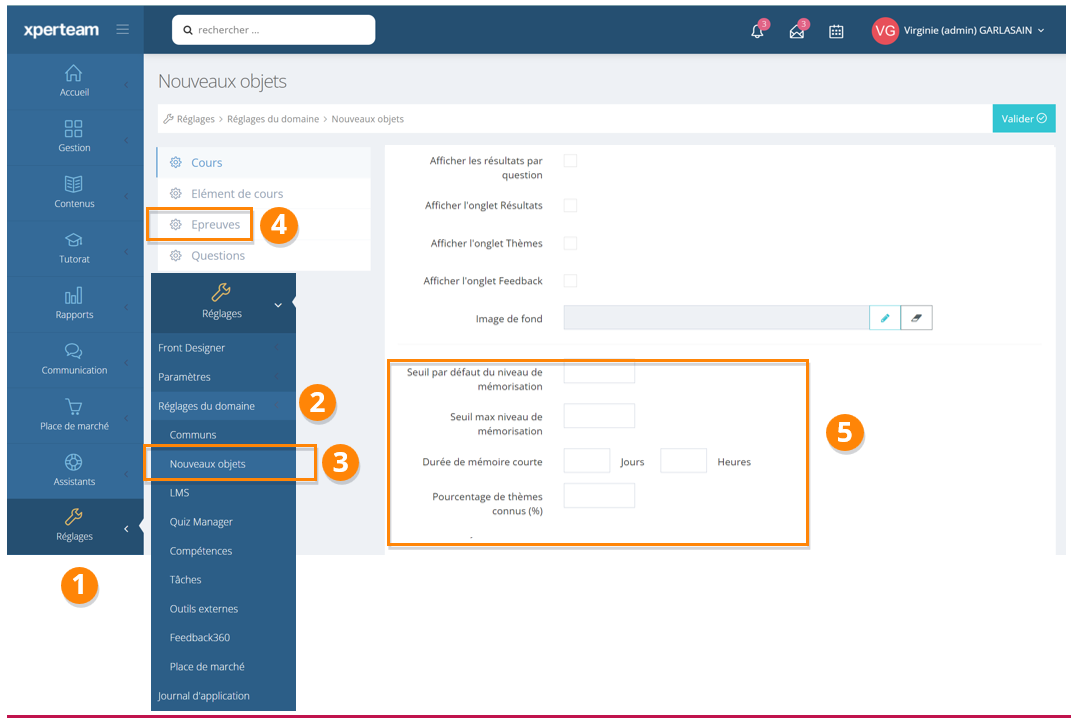Open the calendar icon in header
Viewport: 1071px width, 718px height.
click(836, 31)
